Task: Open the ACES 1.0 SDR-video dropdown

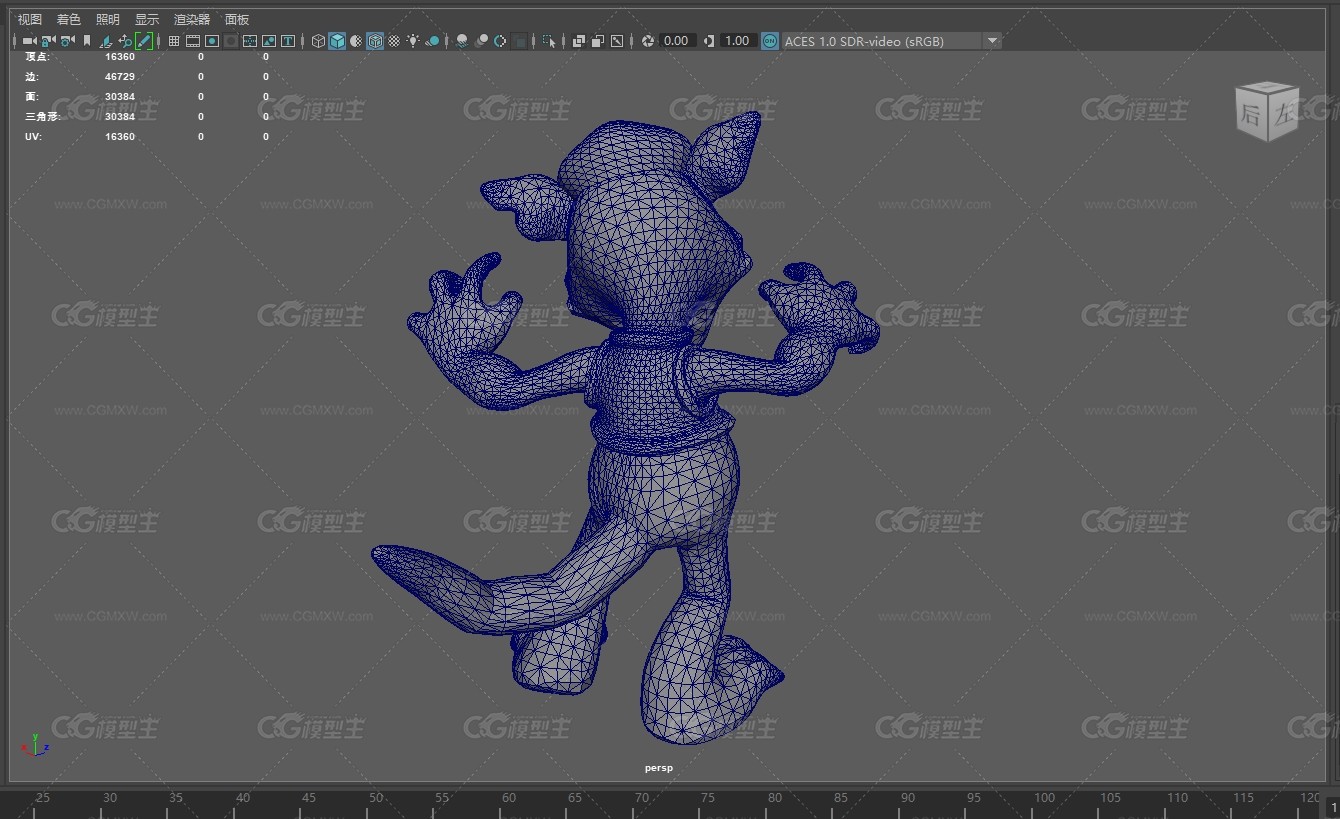Action: [891, 41]
